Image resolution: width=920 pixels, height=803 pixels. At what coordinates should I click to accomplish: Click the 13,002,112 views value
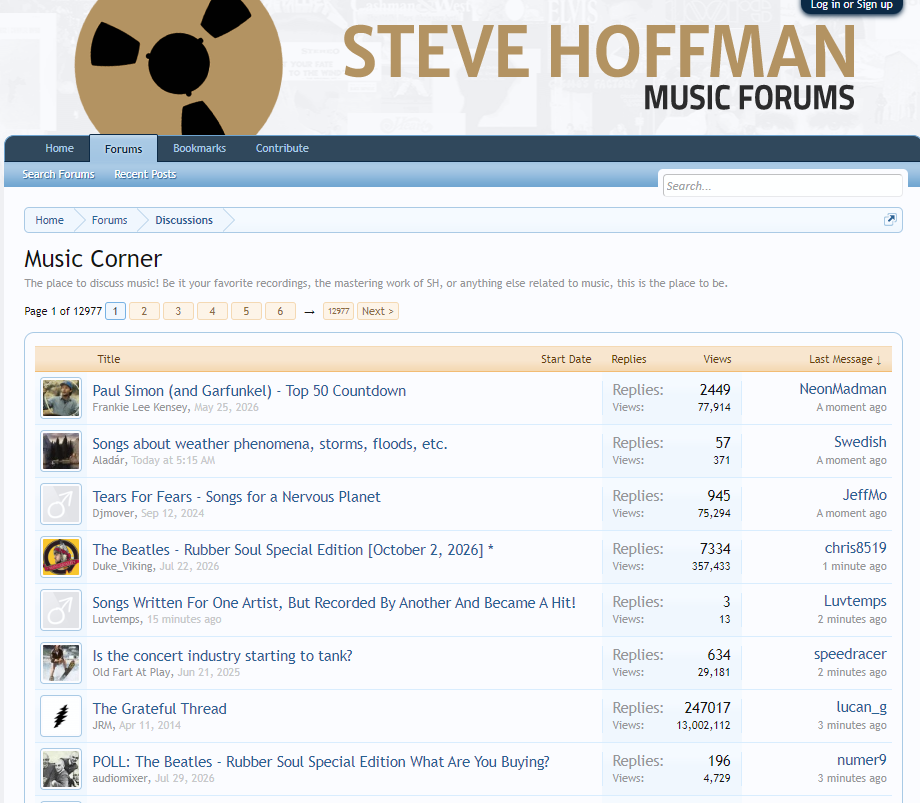[703, 726]
